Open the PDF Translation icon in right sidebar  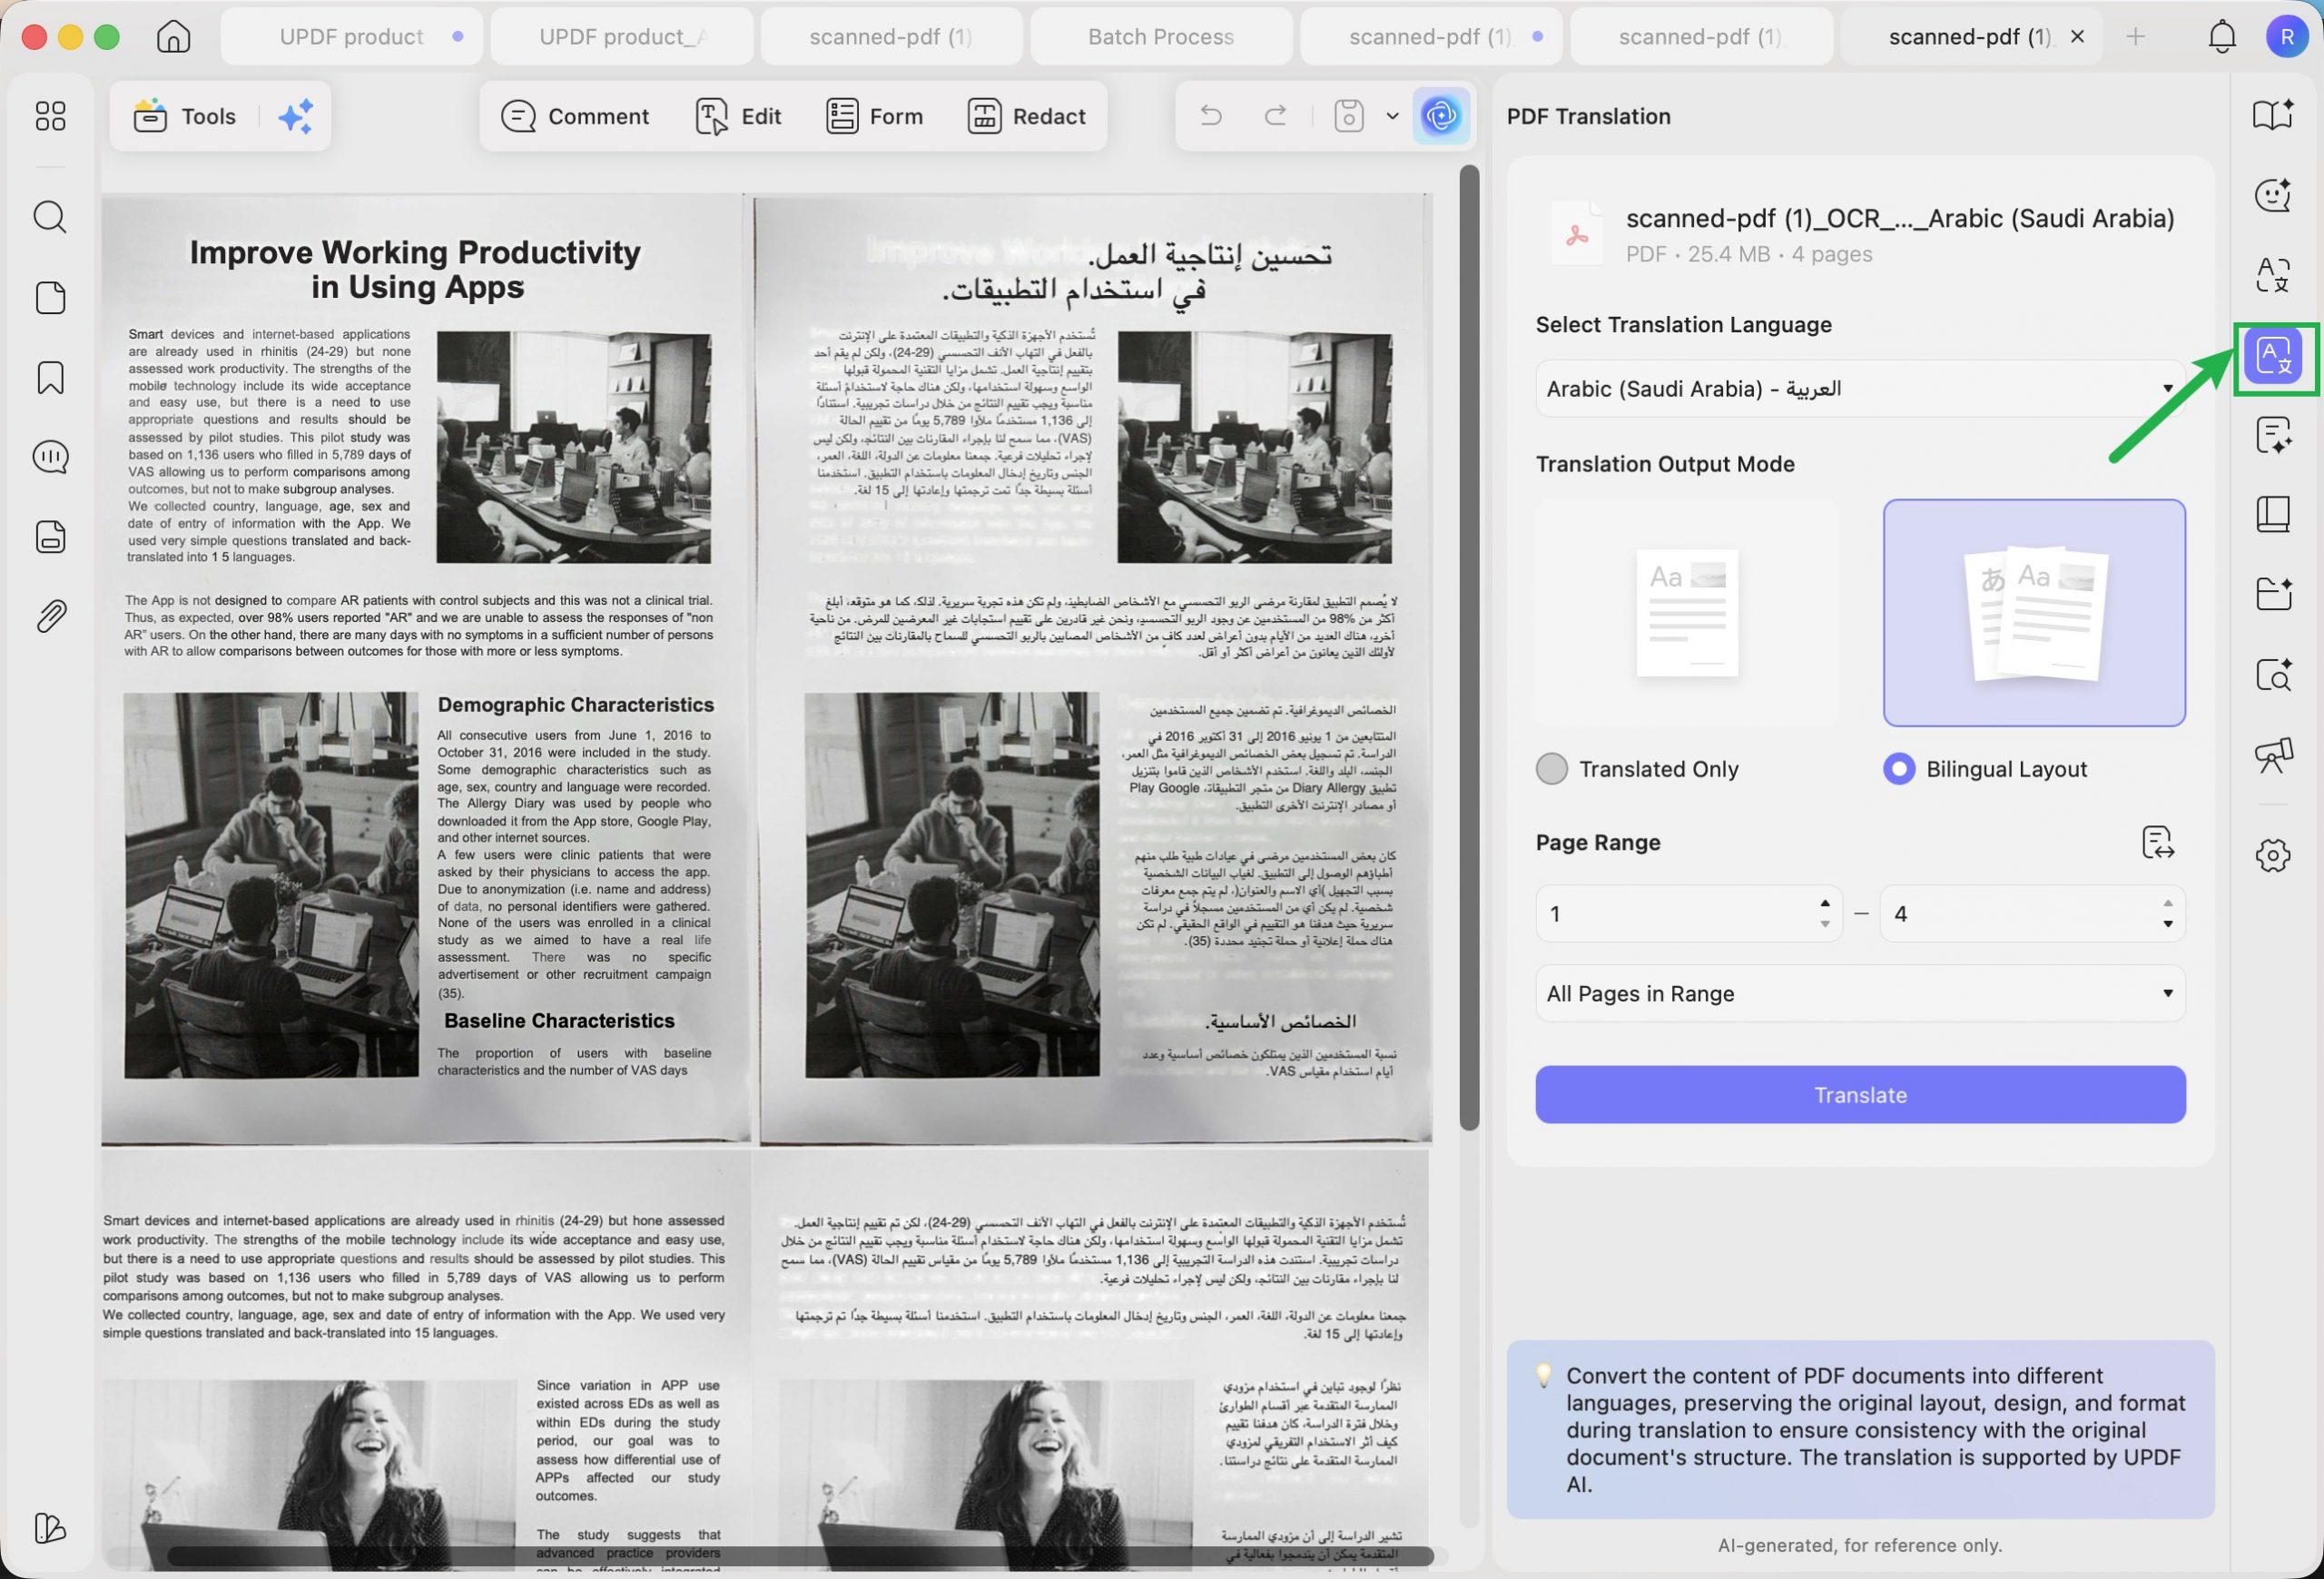[x=2273, y=358]
